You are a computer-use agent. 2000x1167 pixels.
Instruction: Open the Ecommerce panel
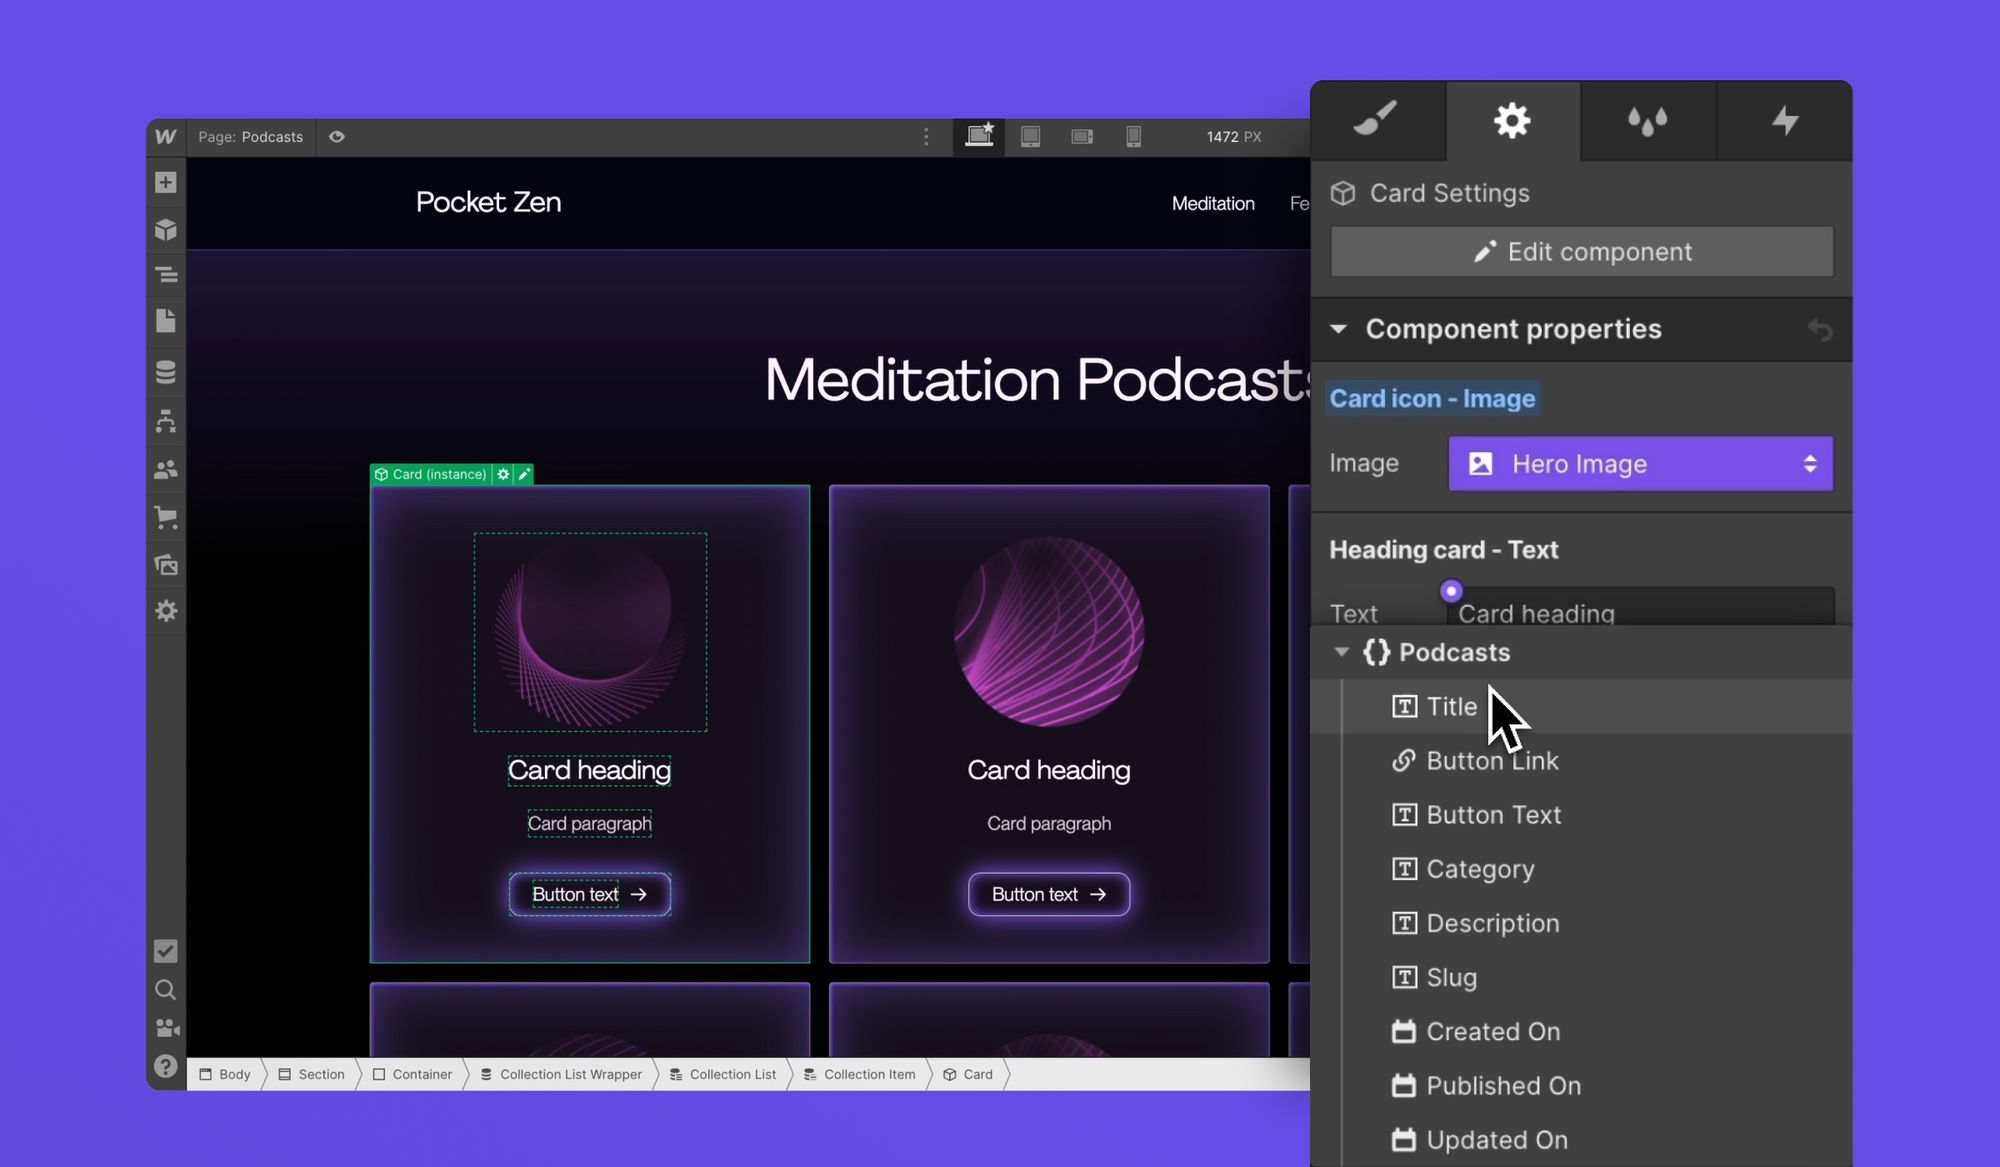pyautogui.click(x=165, y=517)
